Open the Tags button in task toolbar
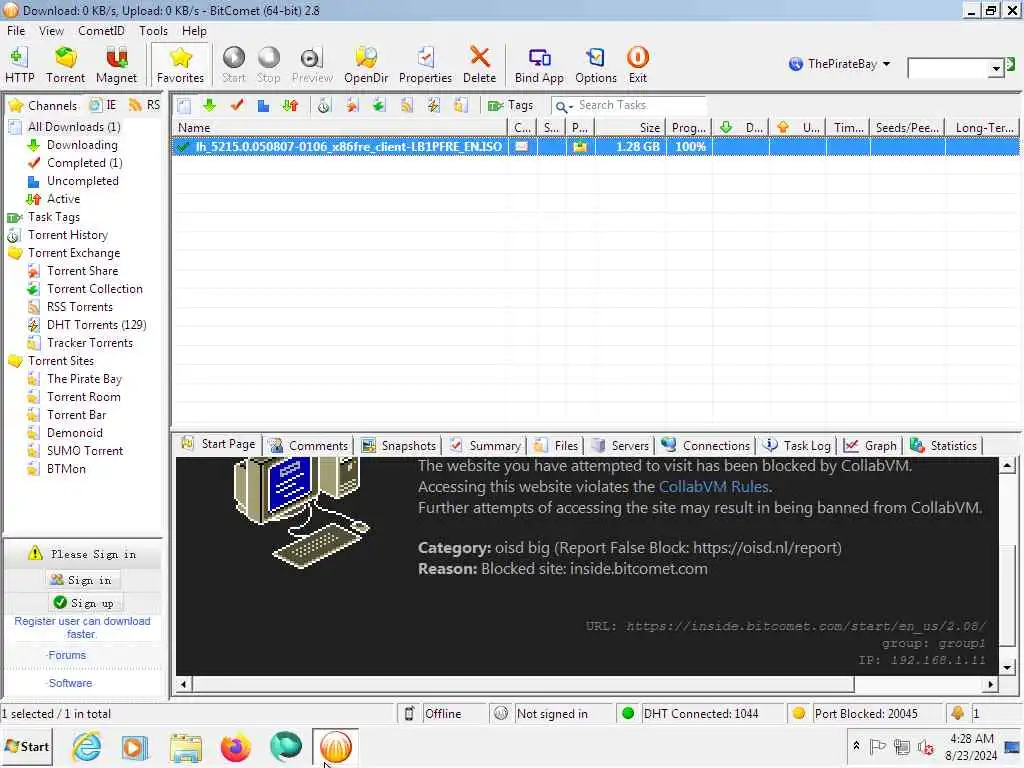The image size is (1024, 768). point(510,106)
